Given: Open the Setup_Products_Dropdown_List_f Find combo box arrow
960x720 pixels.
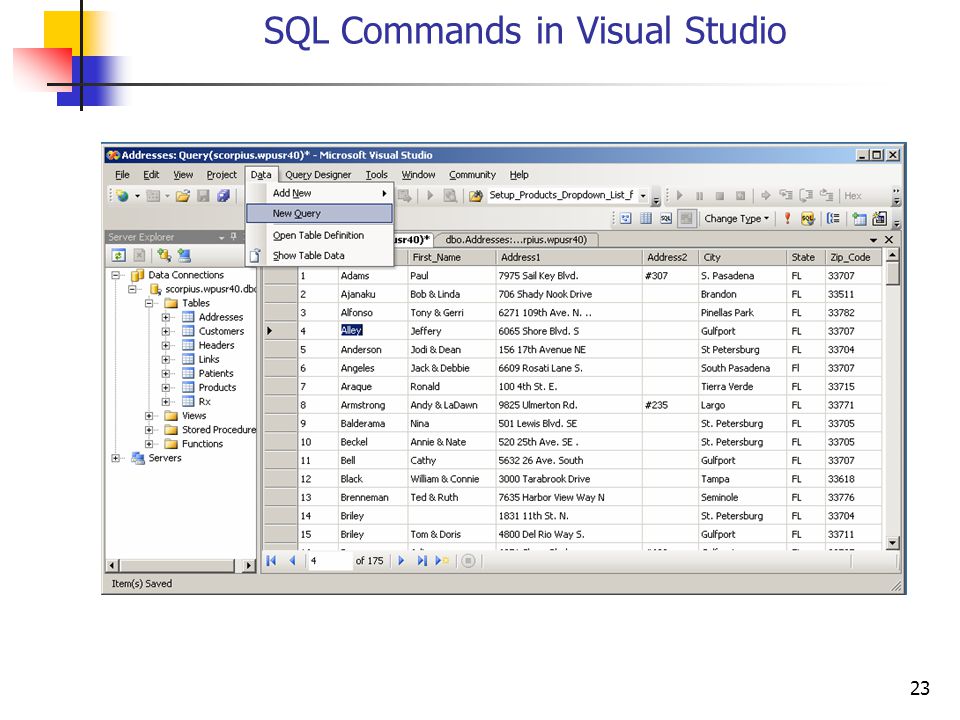Looking at the screenshot, I should coord(643,196).
